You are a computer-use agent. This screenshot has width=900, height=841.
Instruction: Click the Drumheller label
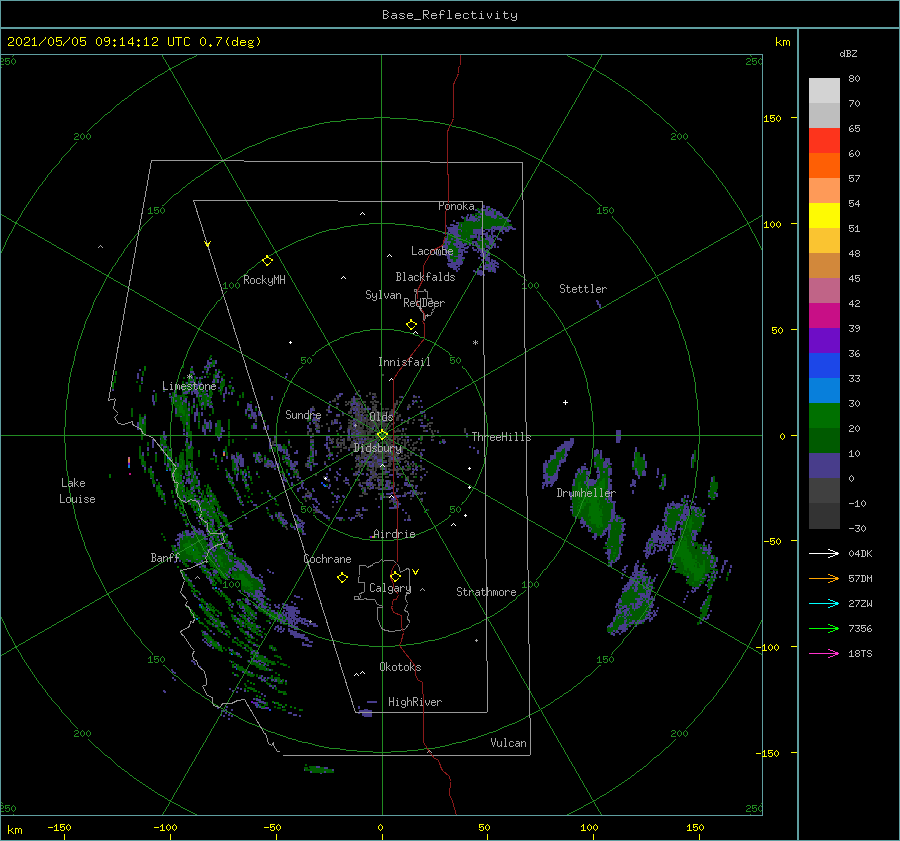pyautogui.click(x=586, y=493)
